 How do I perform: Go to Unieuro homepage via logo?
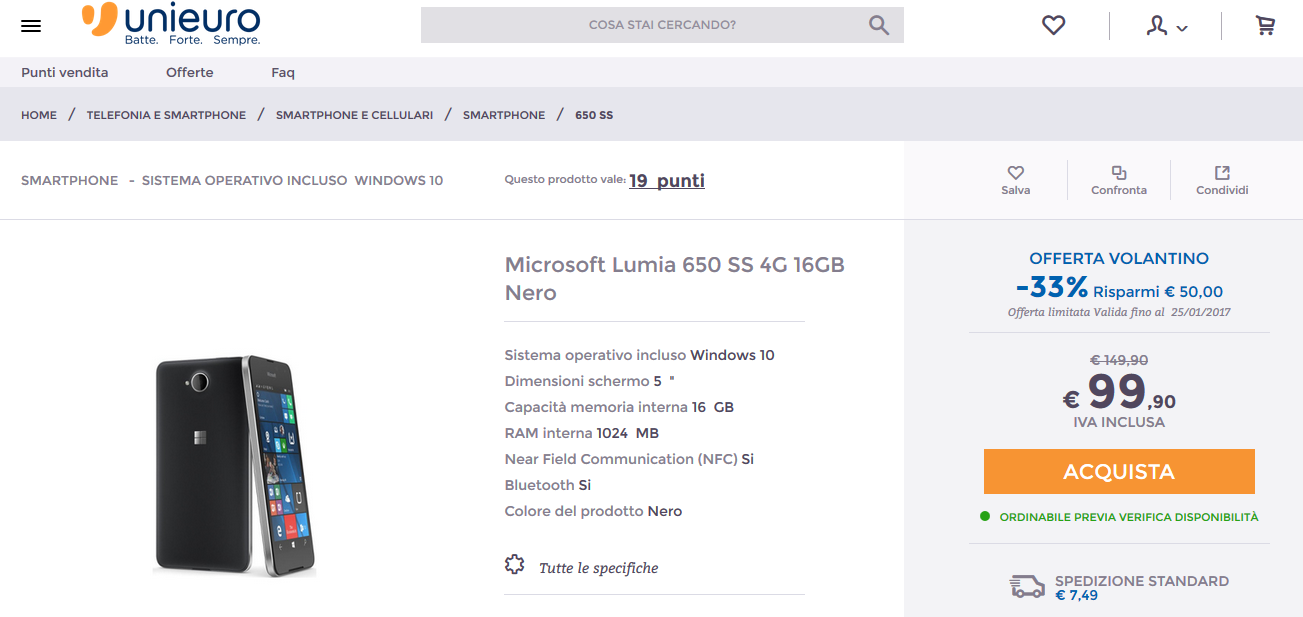click(171, 25)
